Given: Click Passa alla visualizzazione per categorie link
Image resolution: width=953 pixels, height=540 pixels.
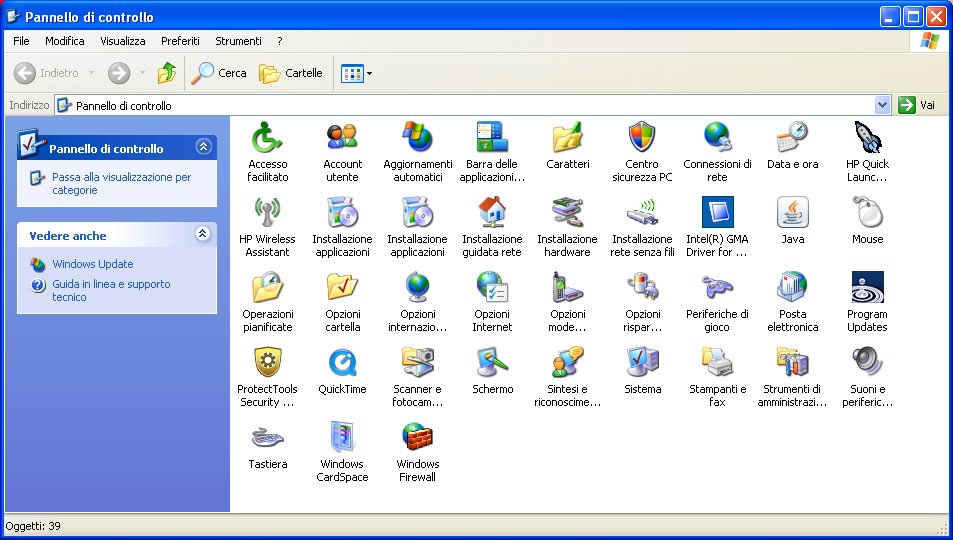Looking at the screenshot, I should (122, 184).
